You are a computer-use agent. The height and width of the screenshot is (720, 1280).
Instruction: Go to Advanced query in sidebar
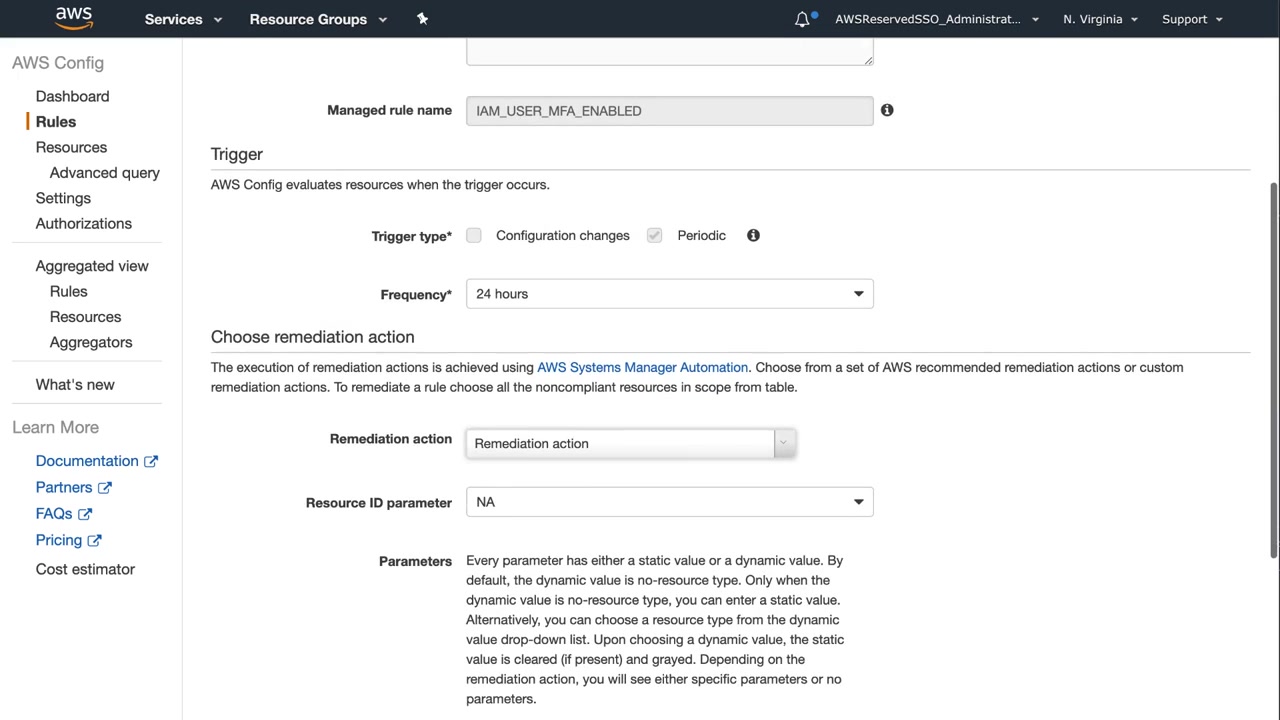tap(104, 173)
